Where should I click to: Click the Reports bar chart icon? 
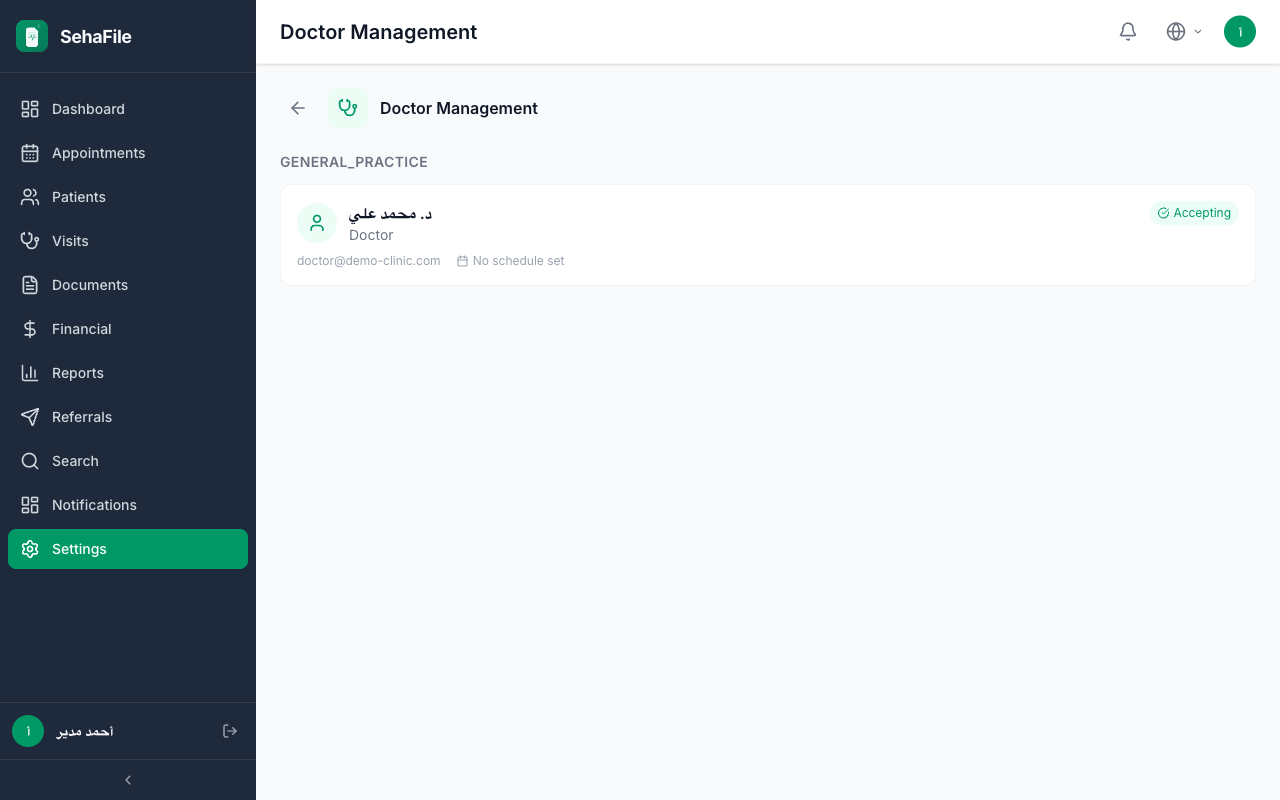30,373
